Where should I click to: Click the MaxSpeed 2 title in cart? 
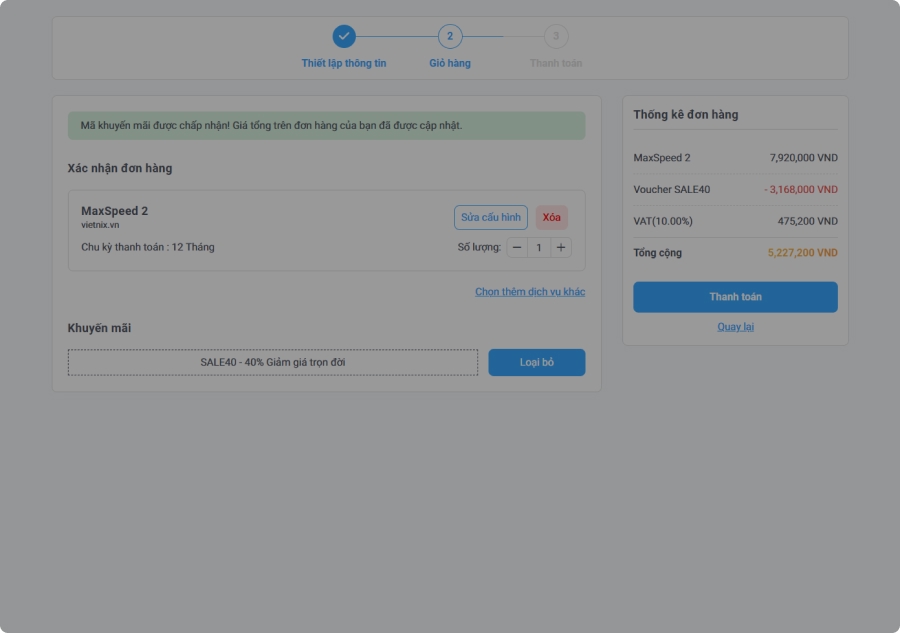click(x=114, y=211)
